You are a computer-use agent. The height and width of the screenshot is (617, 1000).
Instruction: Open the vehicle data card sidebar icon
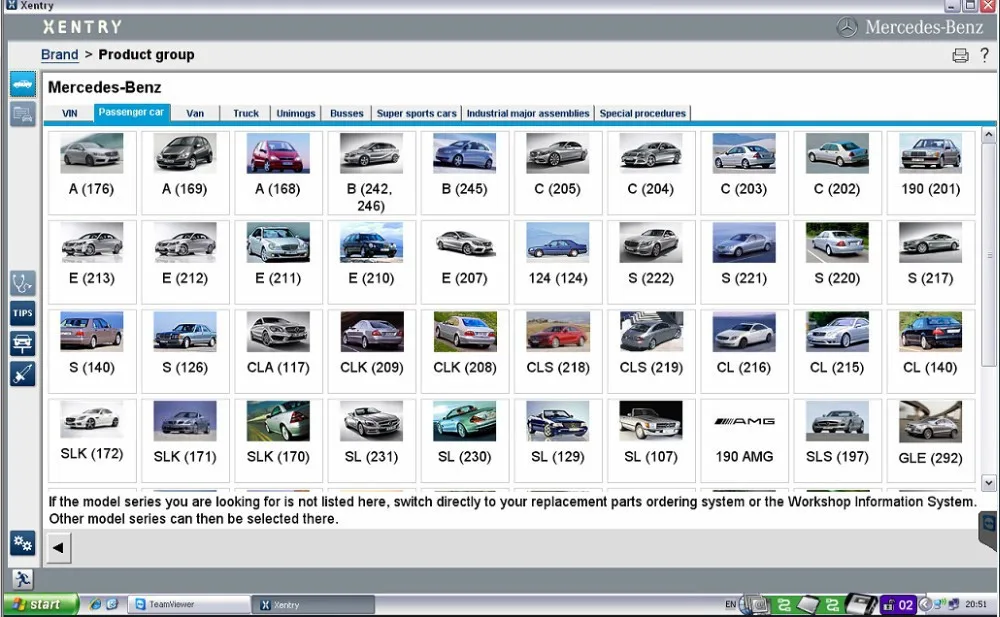(x=22, y=114)
